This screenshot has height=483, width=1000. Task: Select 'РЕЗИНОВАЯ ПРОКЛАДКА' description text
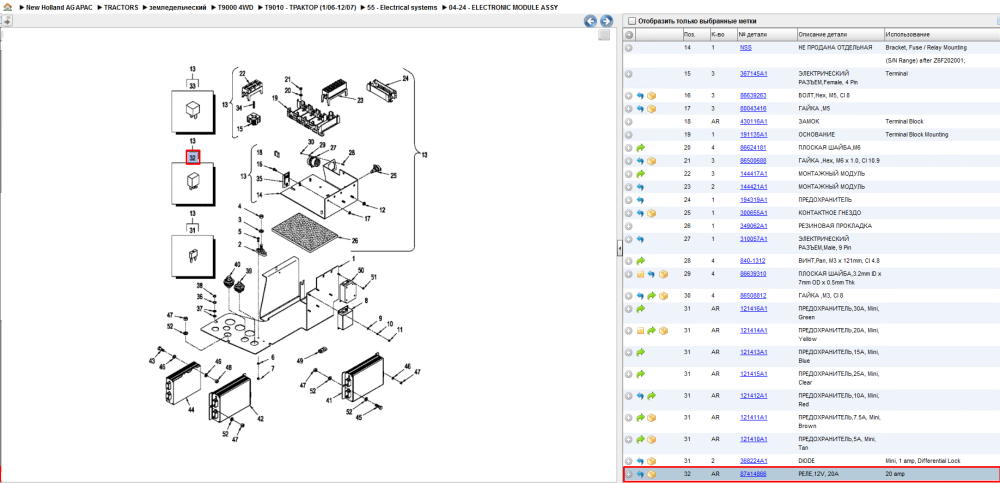[834, 226]
